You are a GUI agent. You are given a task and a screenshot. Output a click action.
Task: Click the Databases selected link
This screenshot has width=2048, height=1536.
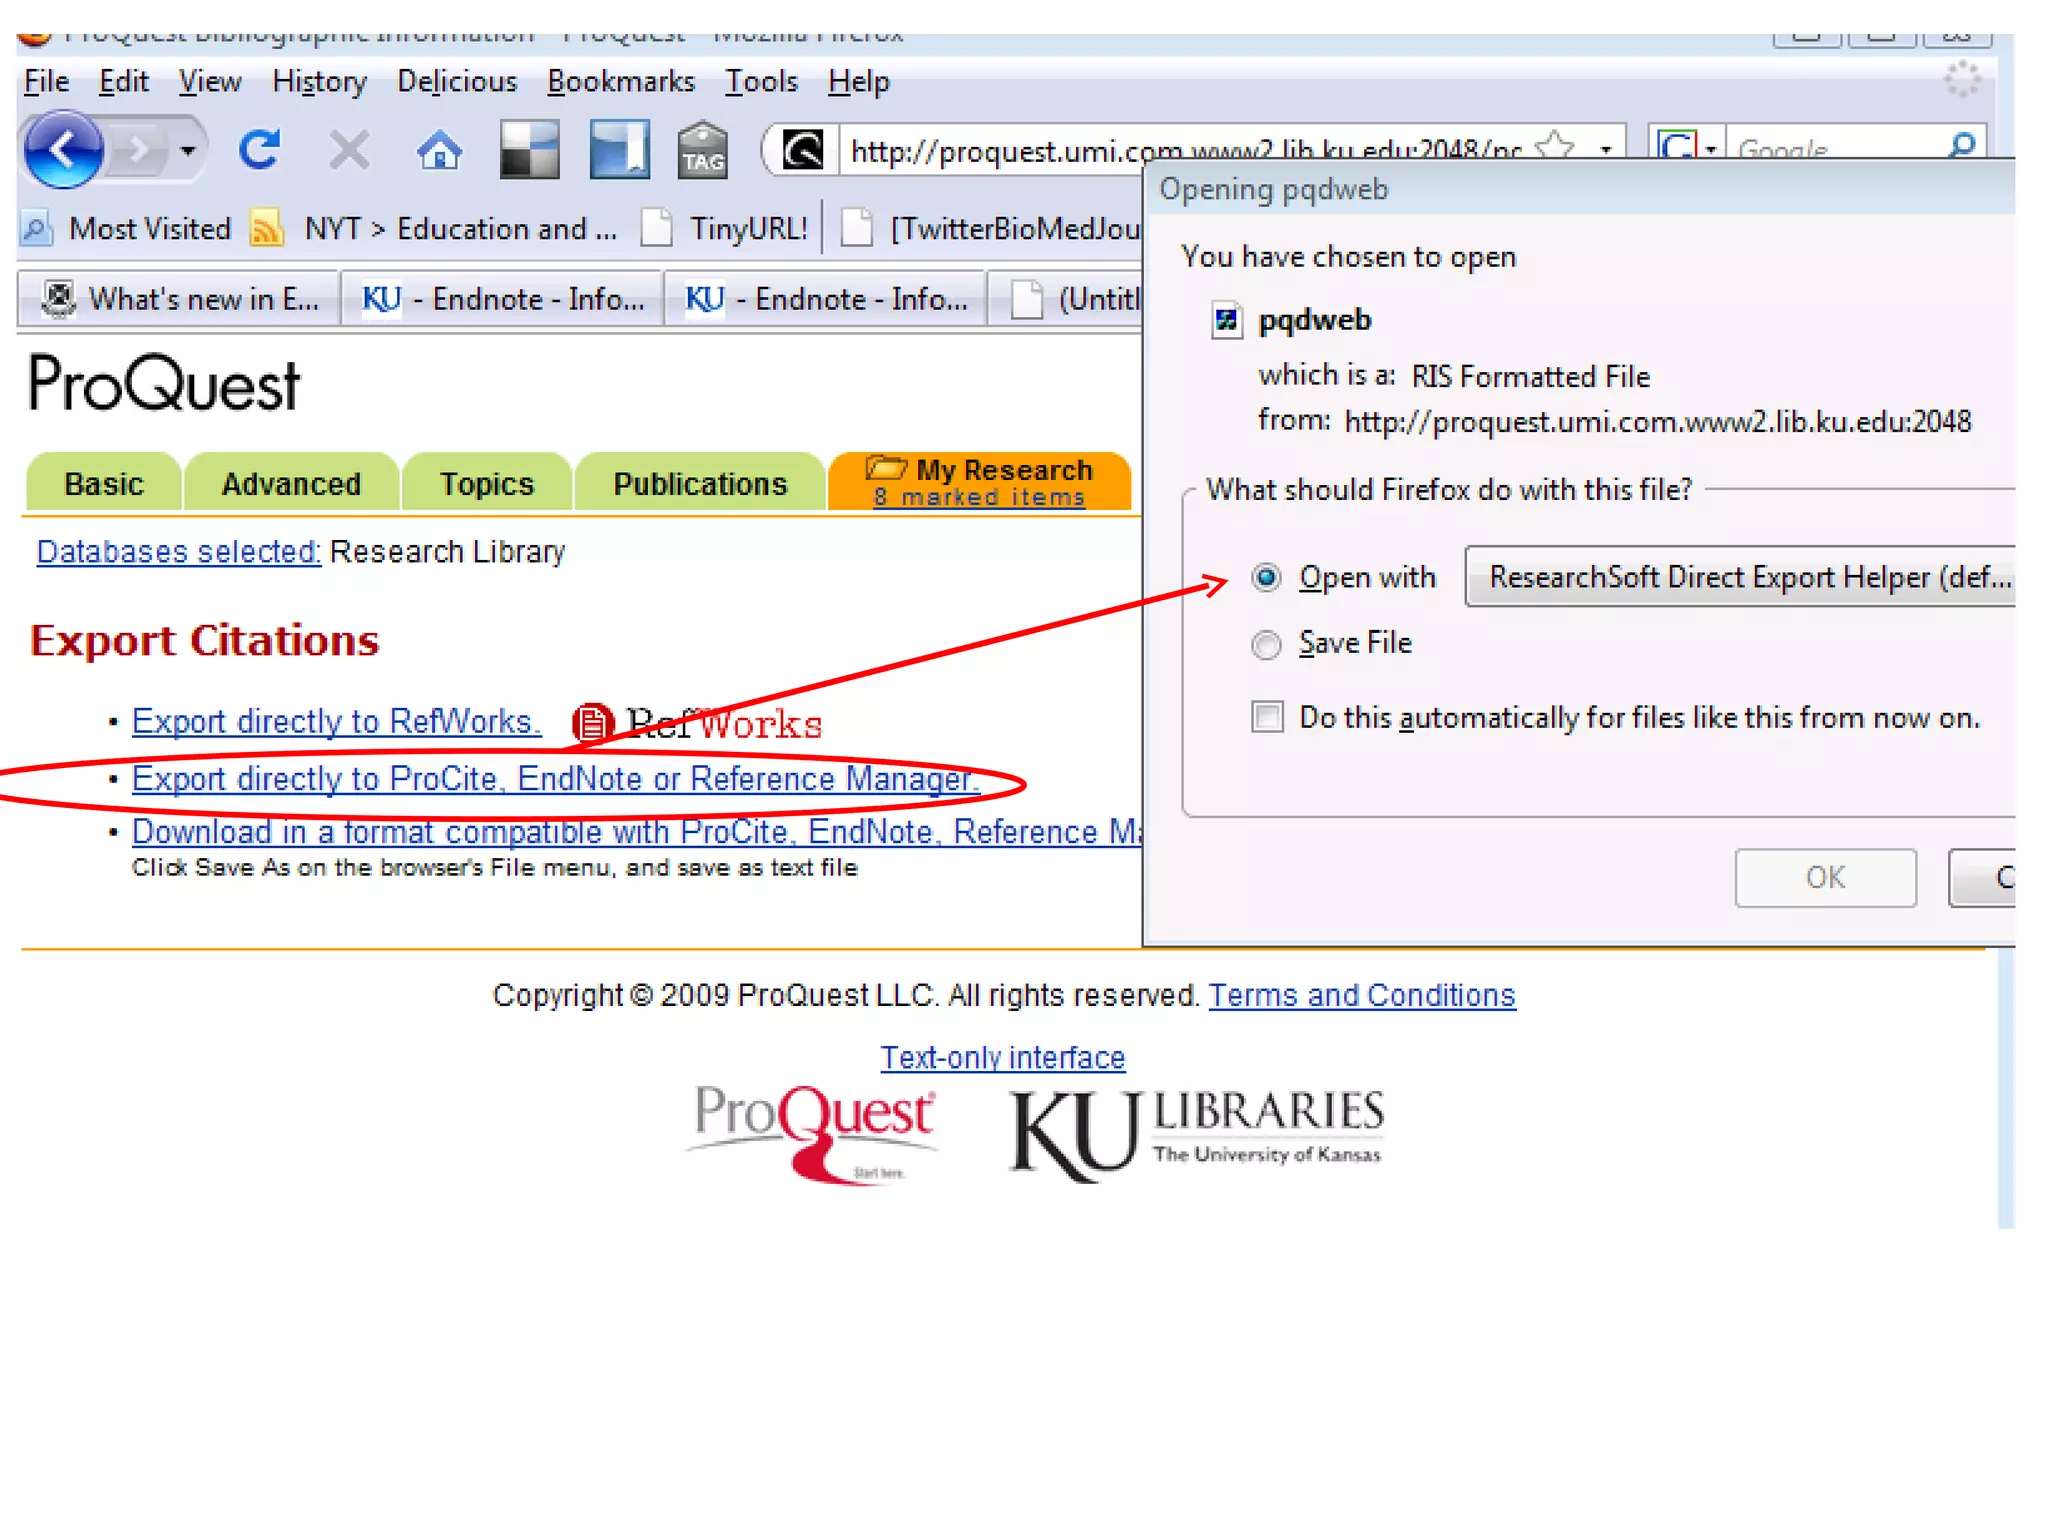pos(178,552)
